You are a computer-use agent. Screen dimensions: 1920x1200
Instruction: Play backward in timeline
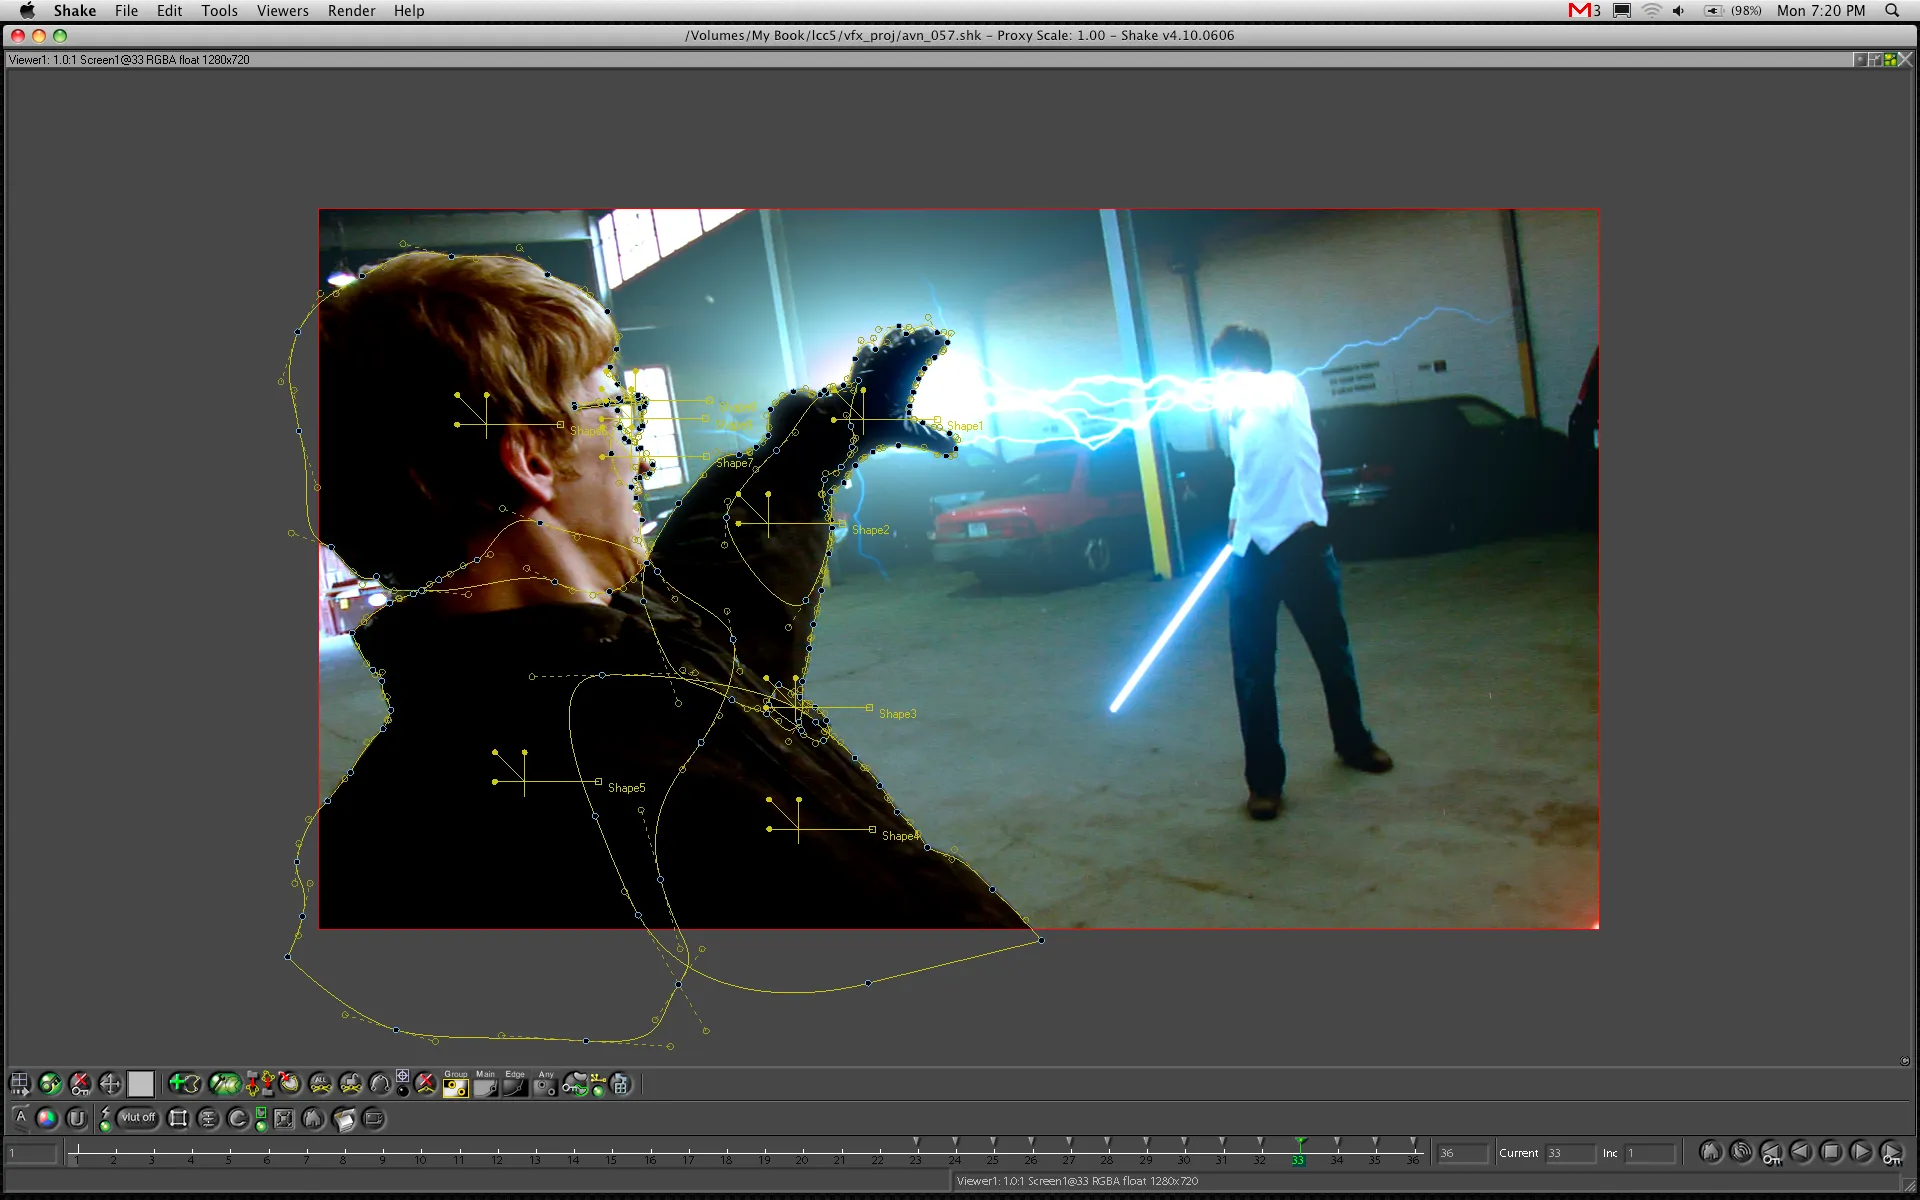[x=1801, y=1152]
